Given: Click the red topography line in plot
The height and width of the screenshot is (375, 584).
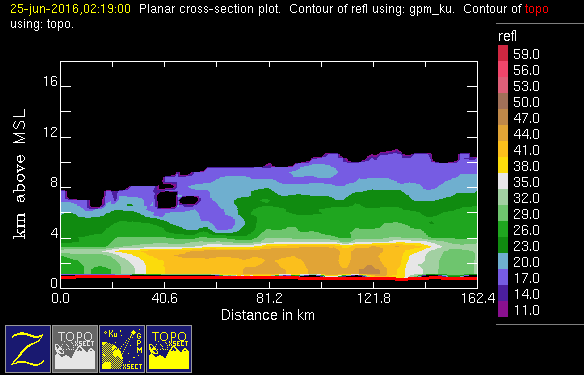Looking at the screenshot, I should coord(269,277).
